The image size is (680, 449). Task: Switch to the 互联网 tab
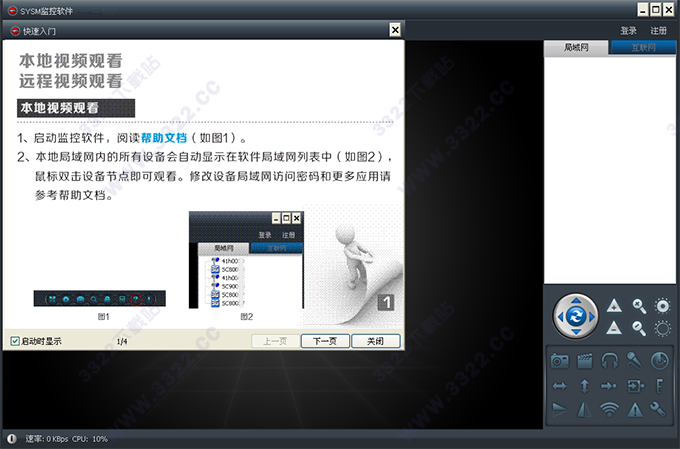pos(643,48)
